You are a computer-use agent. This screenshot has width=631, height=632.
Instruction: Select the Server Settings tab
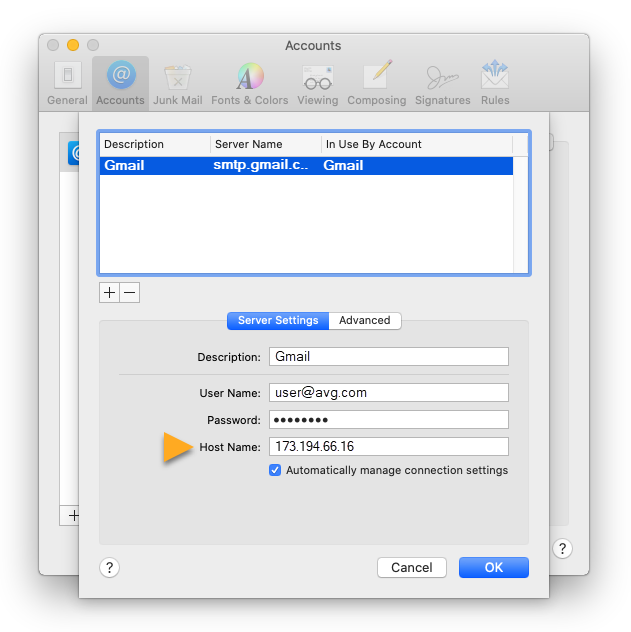pos(278,320)
